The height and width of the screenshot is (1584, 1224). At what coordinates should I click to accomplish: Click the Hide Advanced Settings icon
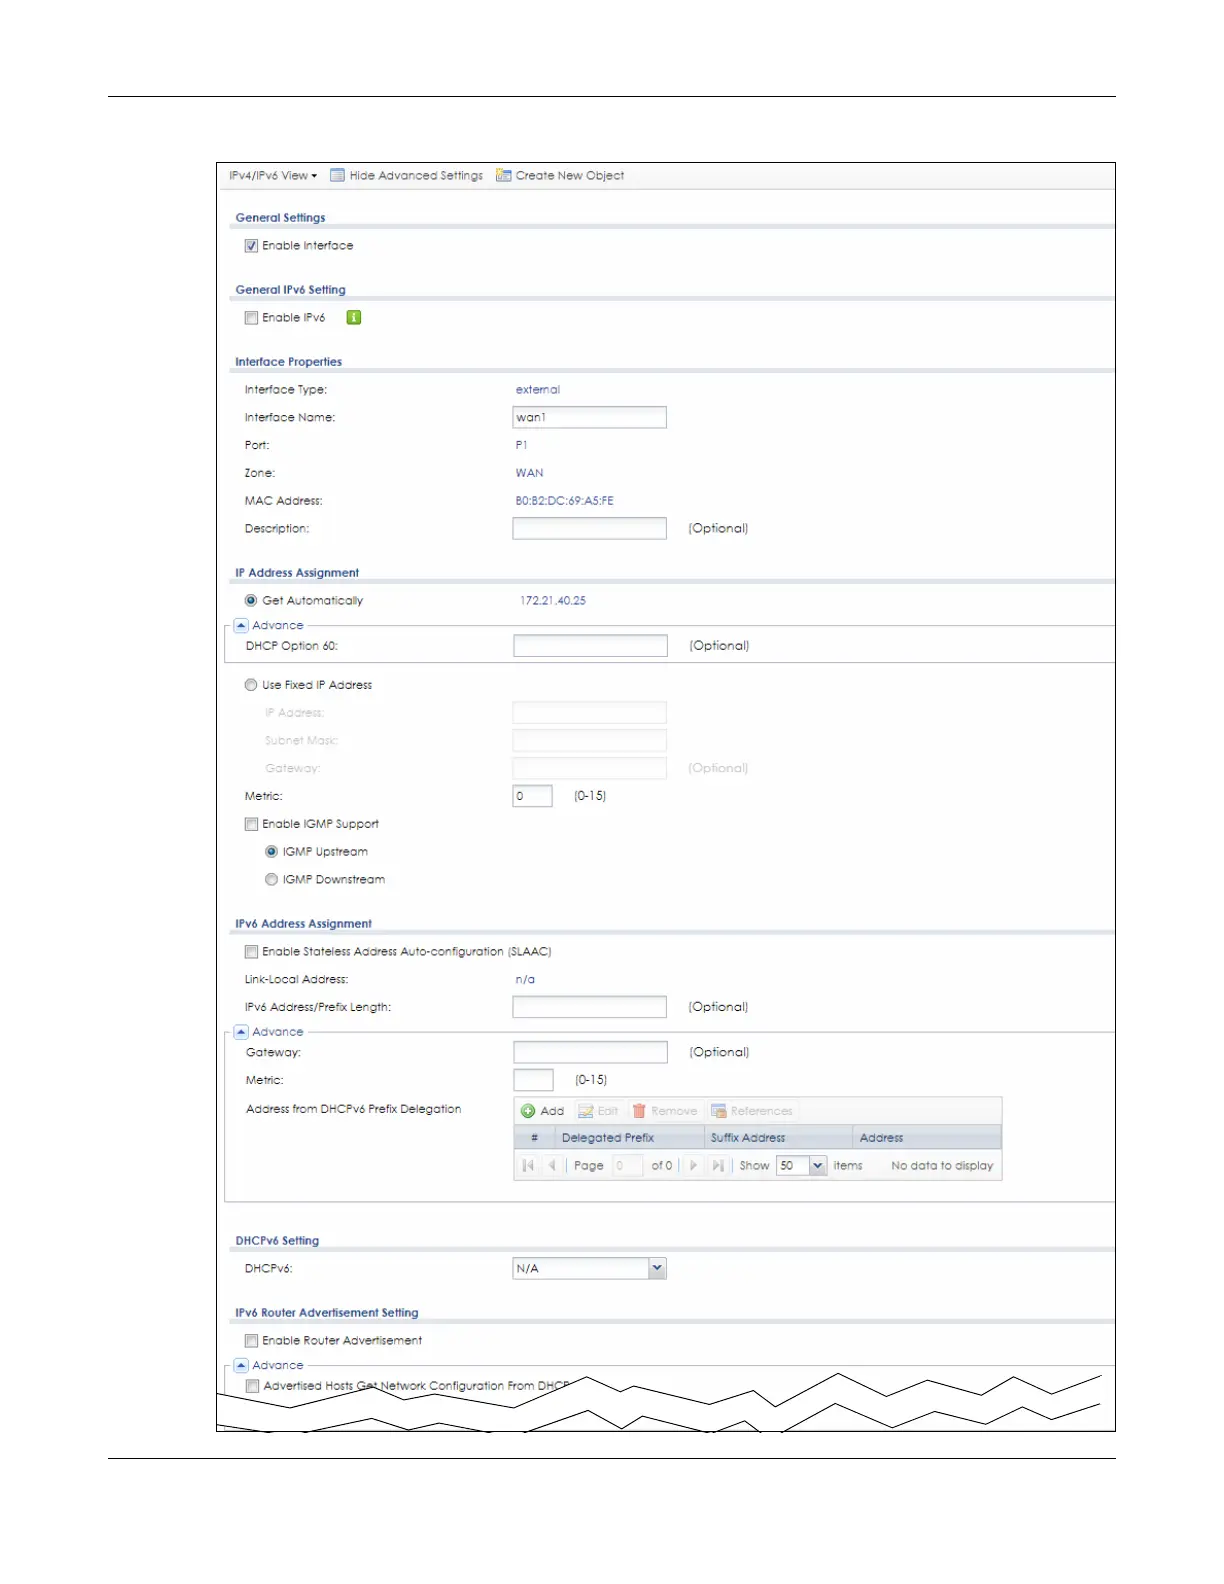pyautogui.click(x=338, y=176)
